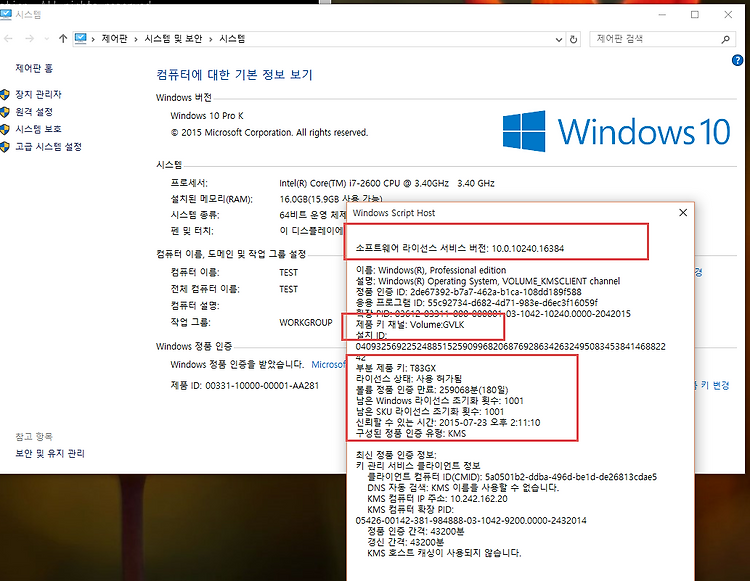
Task: Close the 시스템 window
Action: coord(728,15)
